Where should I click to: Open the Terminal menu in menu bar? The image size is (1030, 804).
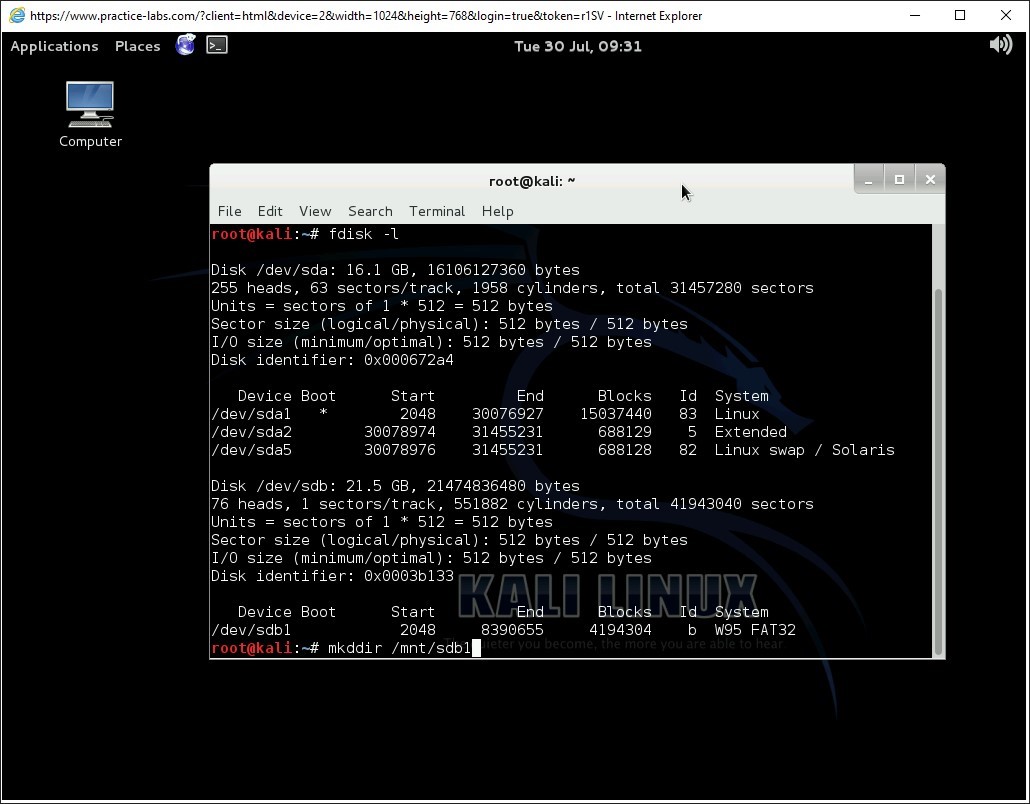click(437, 211)
